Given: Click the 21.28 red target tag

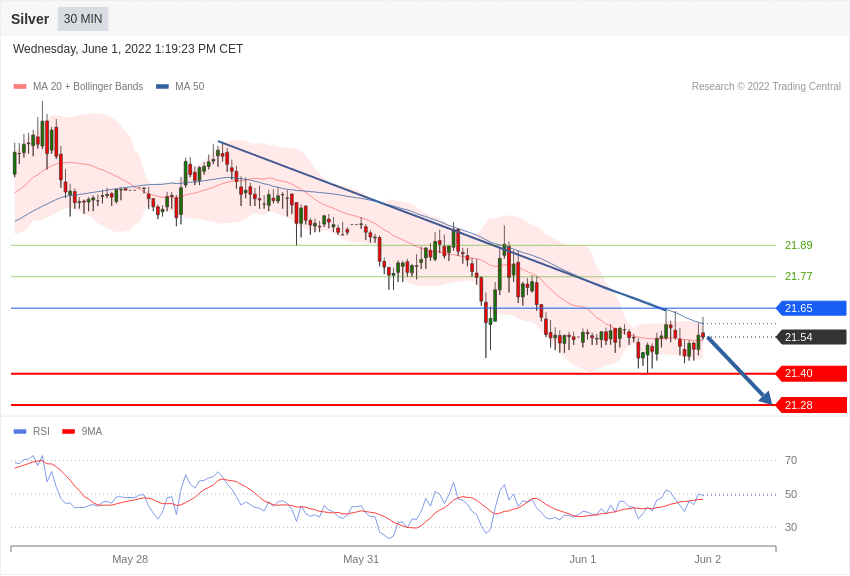Looking at the screenshot, I should point(812,405).
